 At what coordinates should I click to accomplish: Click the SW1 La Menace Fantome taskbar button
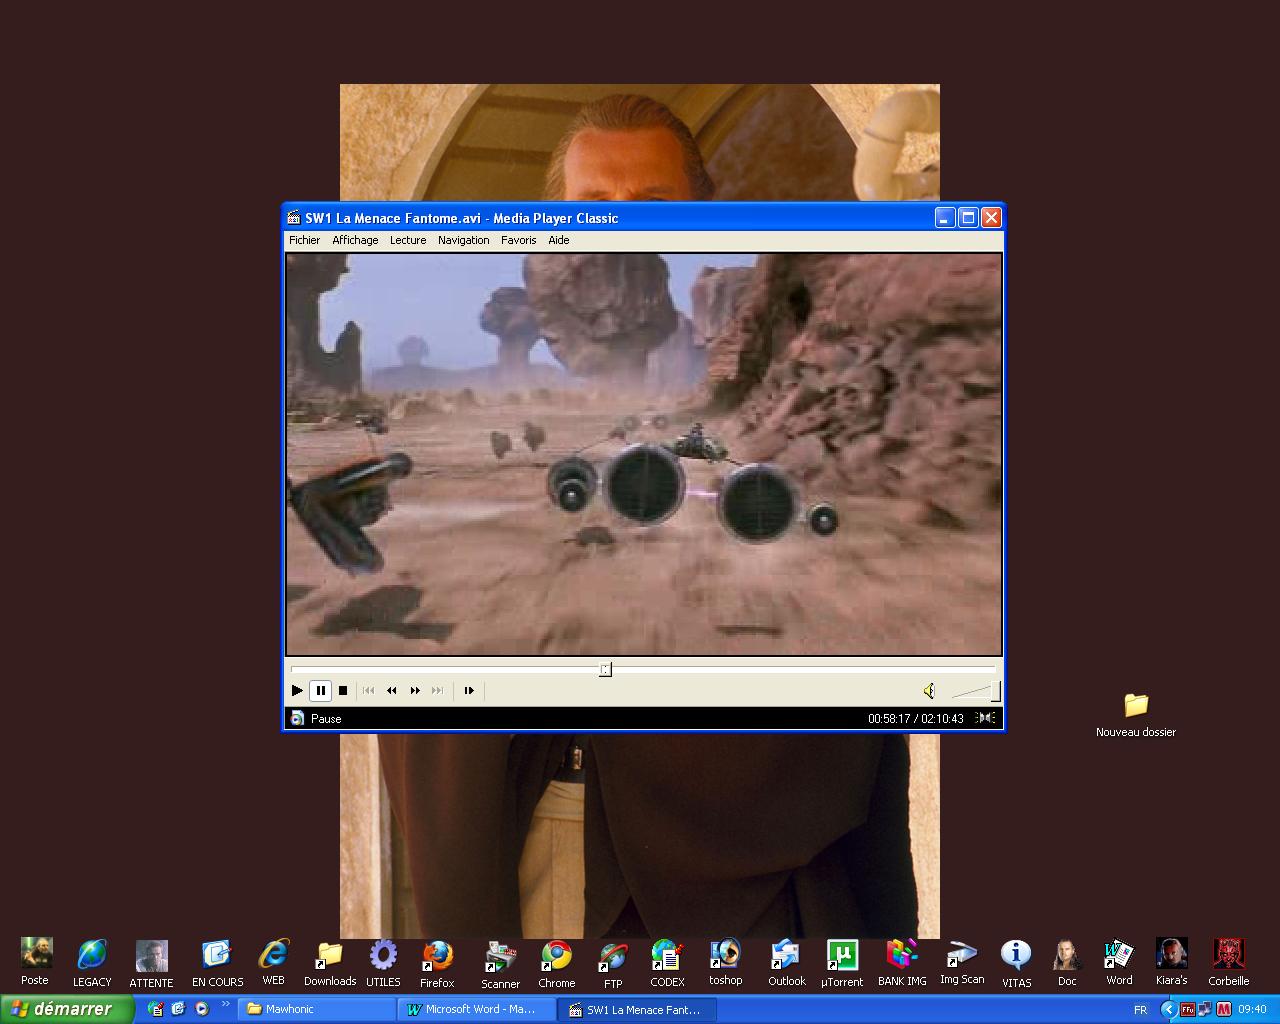(x=637, y=1009)
